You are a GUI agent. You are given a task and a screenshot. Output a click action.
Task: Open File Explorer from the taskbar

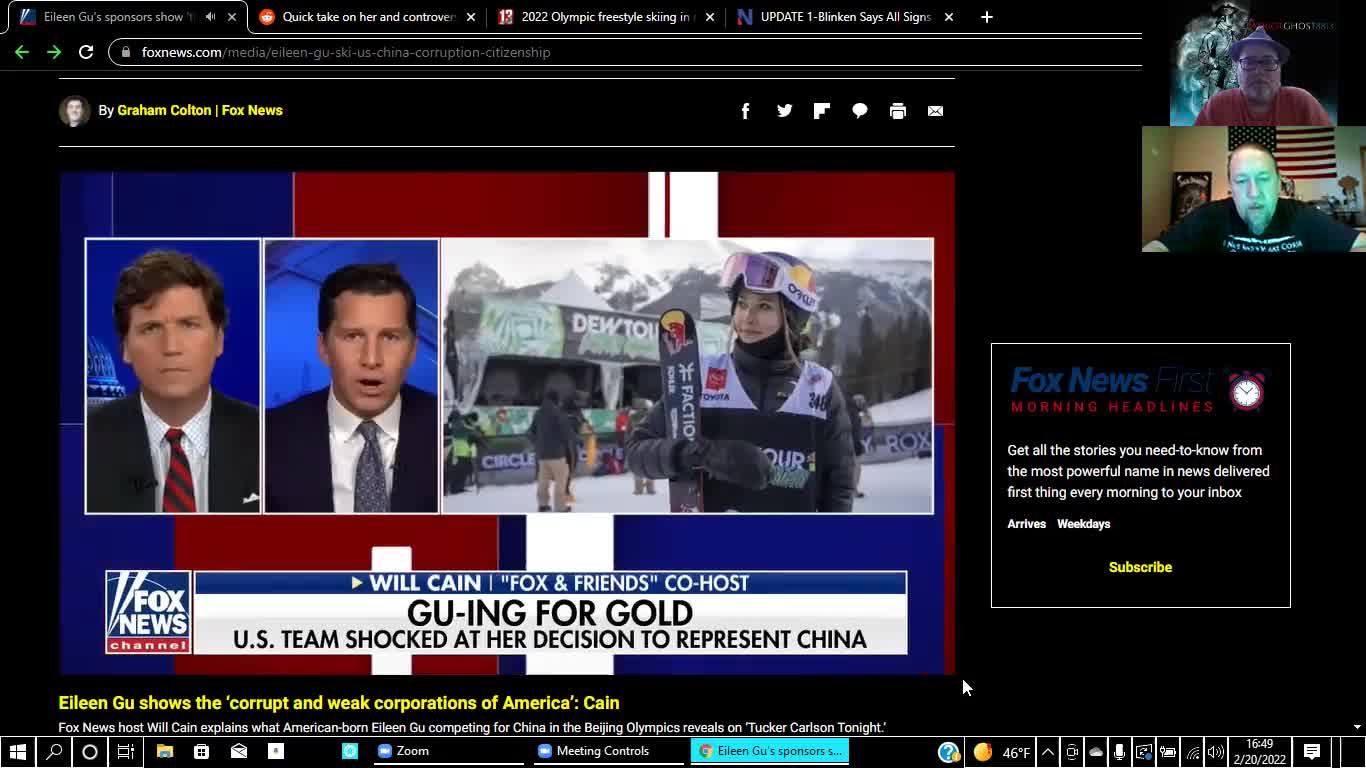pyautogui.click(x=165, y=751)
